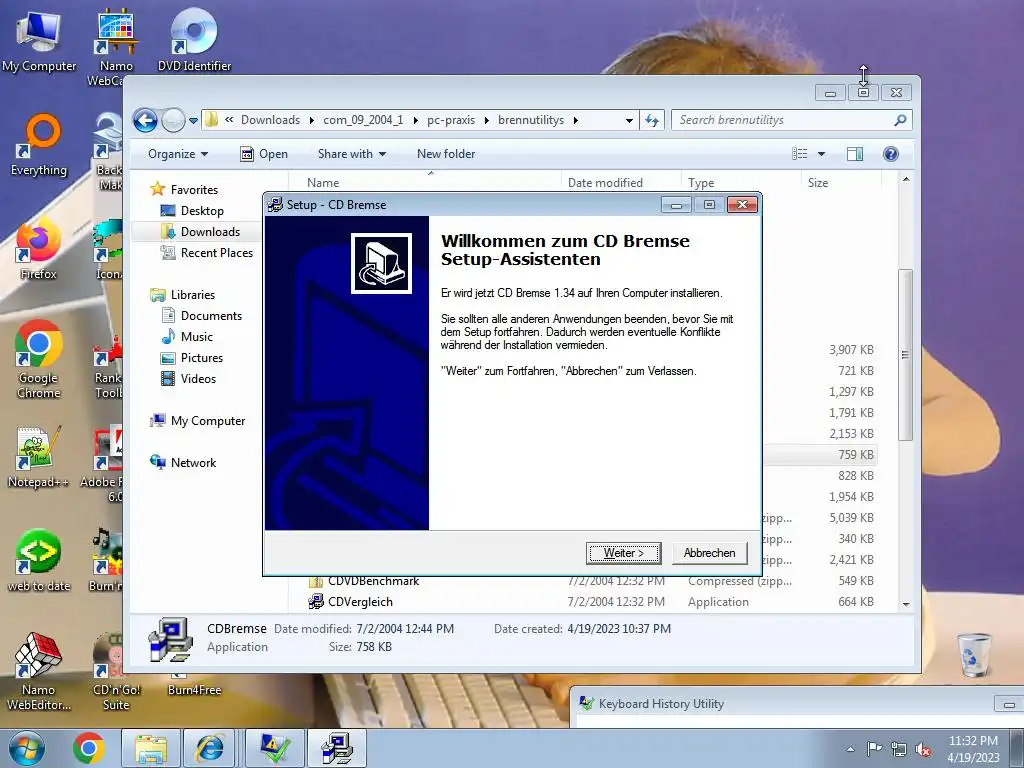This screenshot has height=768, width=1024.
Task: Show hidden tray icons arrow
Action: 850,749
